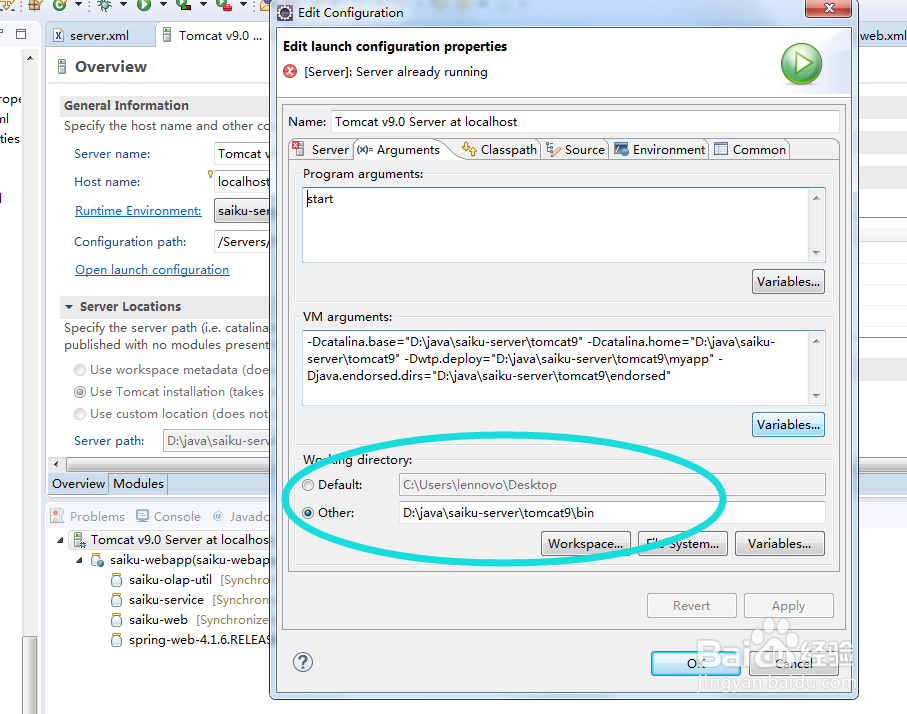Open the Problems view tab
This screenshot has height=714, width=907.
(88, 516)
